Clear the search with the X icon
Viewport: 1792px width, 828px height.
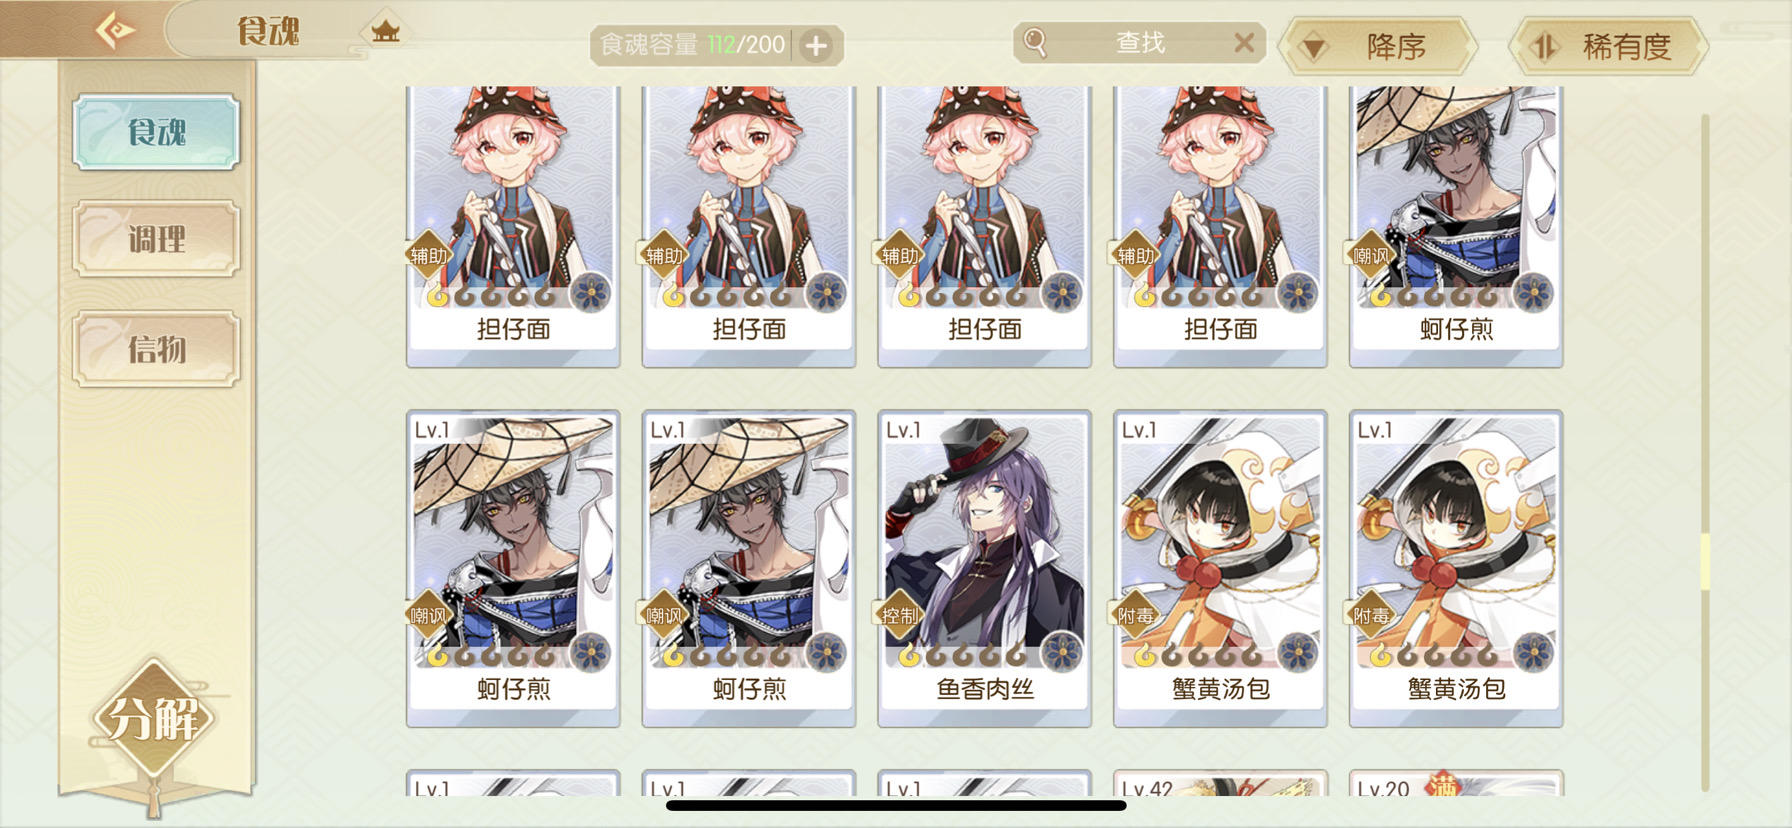point(1244,42)
